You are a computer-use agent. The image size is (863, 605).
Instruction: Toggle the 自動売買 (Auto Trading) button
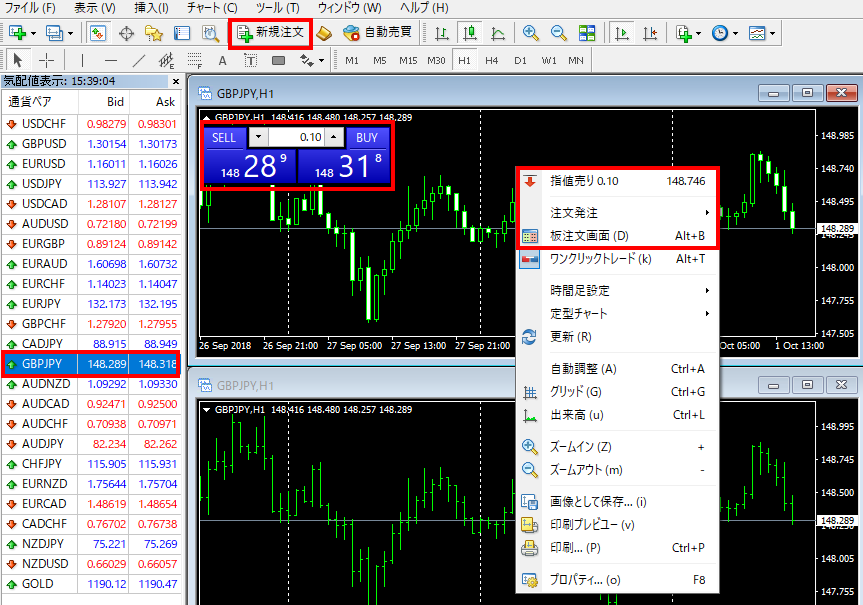(x=376, y=33)
